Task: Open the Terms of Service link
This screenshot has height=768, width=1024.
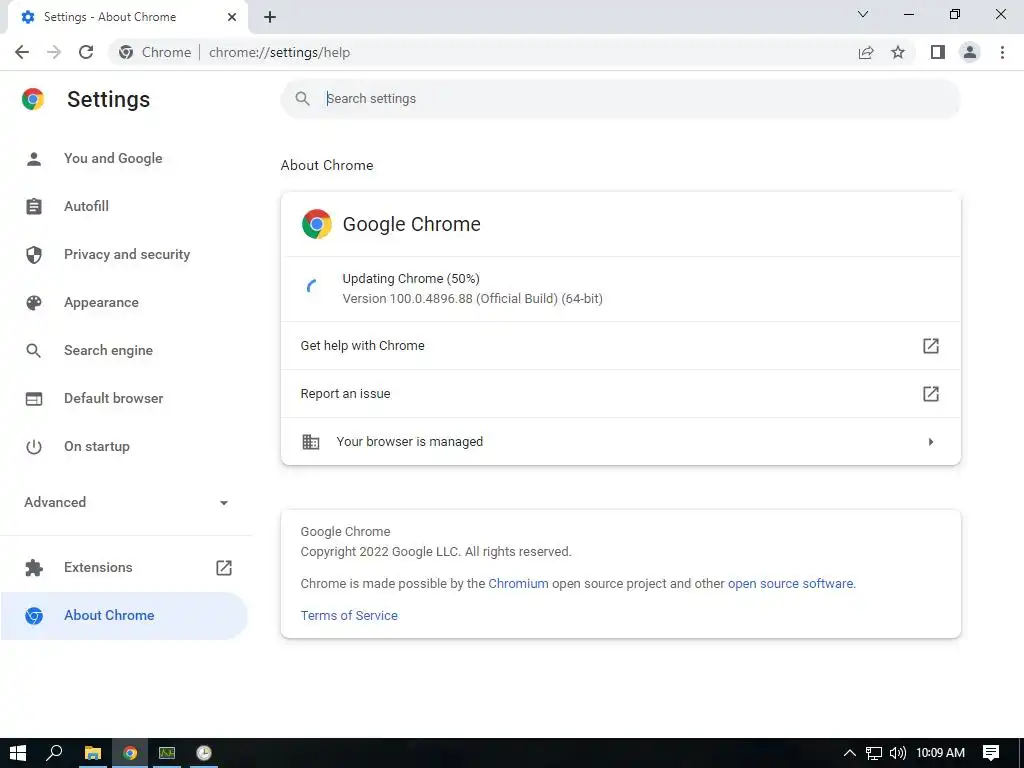Action: [349, 616]
